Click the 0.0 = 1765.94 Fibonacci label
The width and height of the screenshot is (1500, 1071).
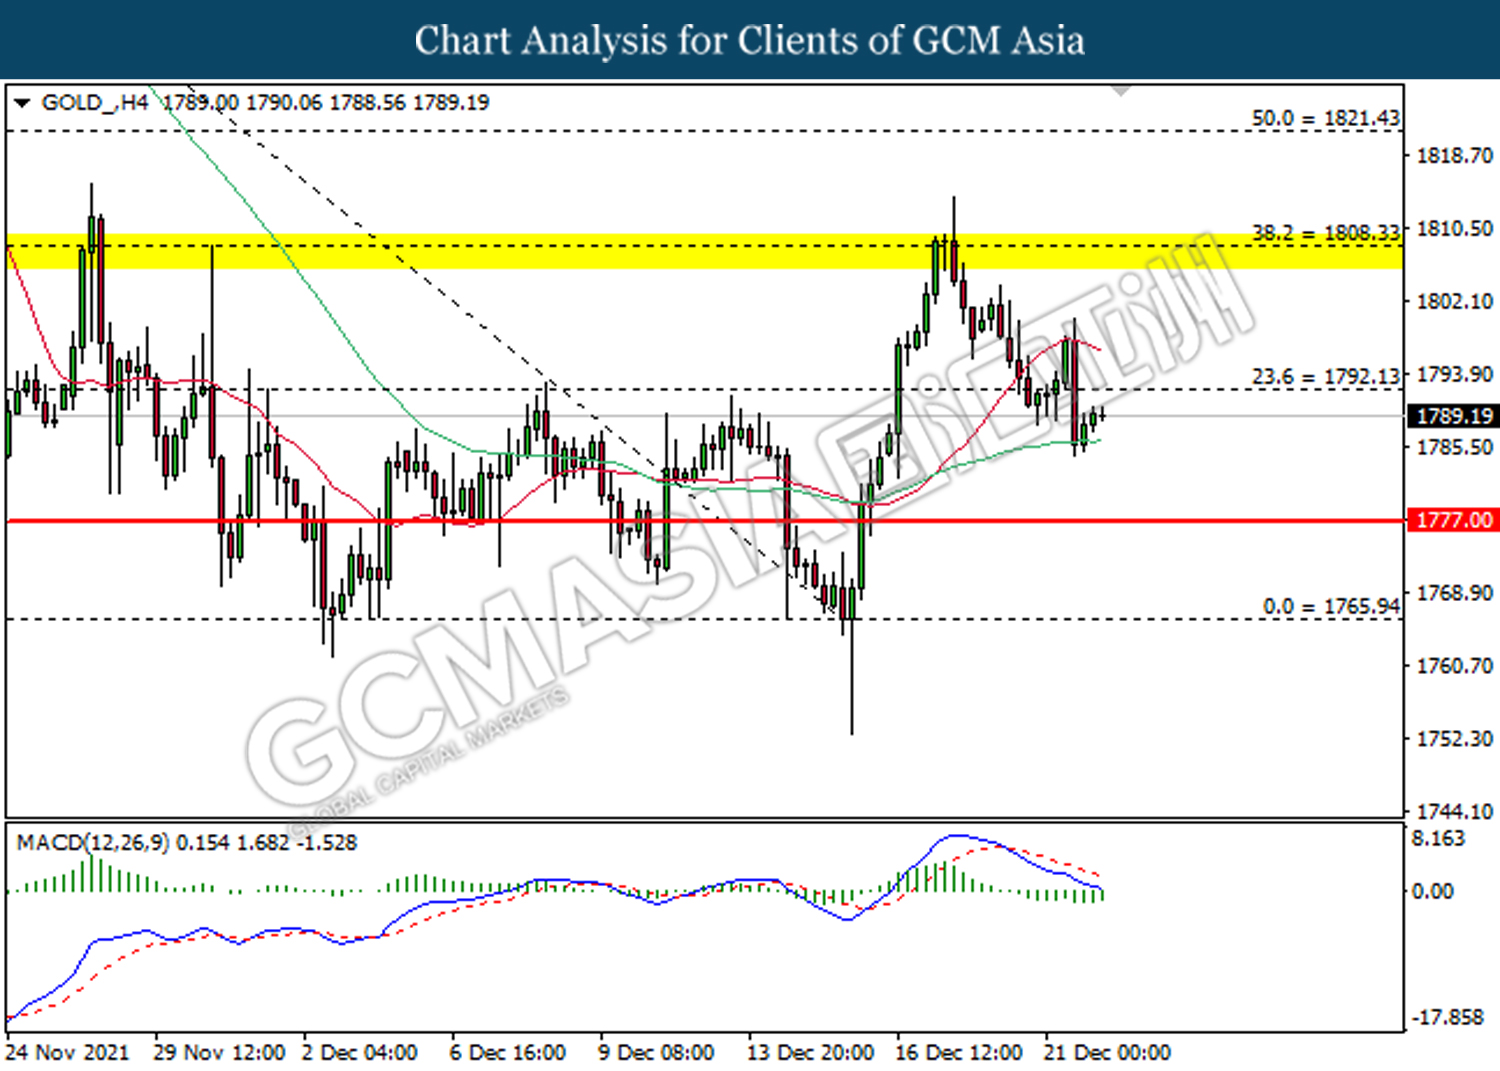[1331, 606]
